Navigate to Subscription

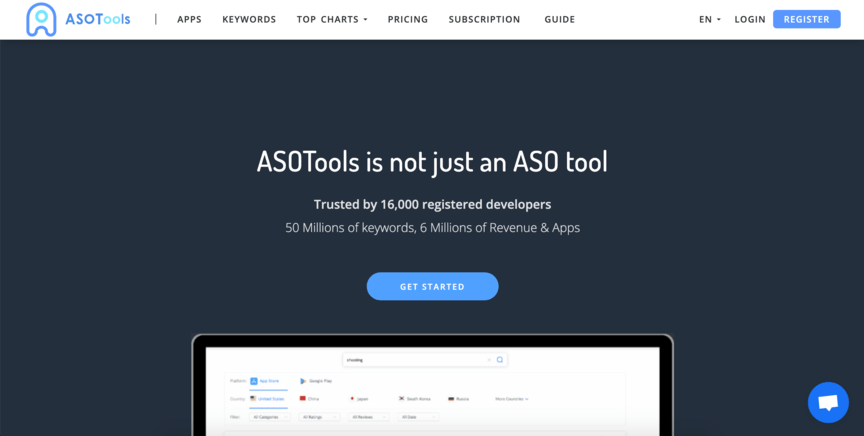point(484,19)
